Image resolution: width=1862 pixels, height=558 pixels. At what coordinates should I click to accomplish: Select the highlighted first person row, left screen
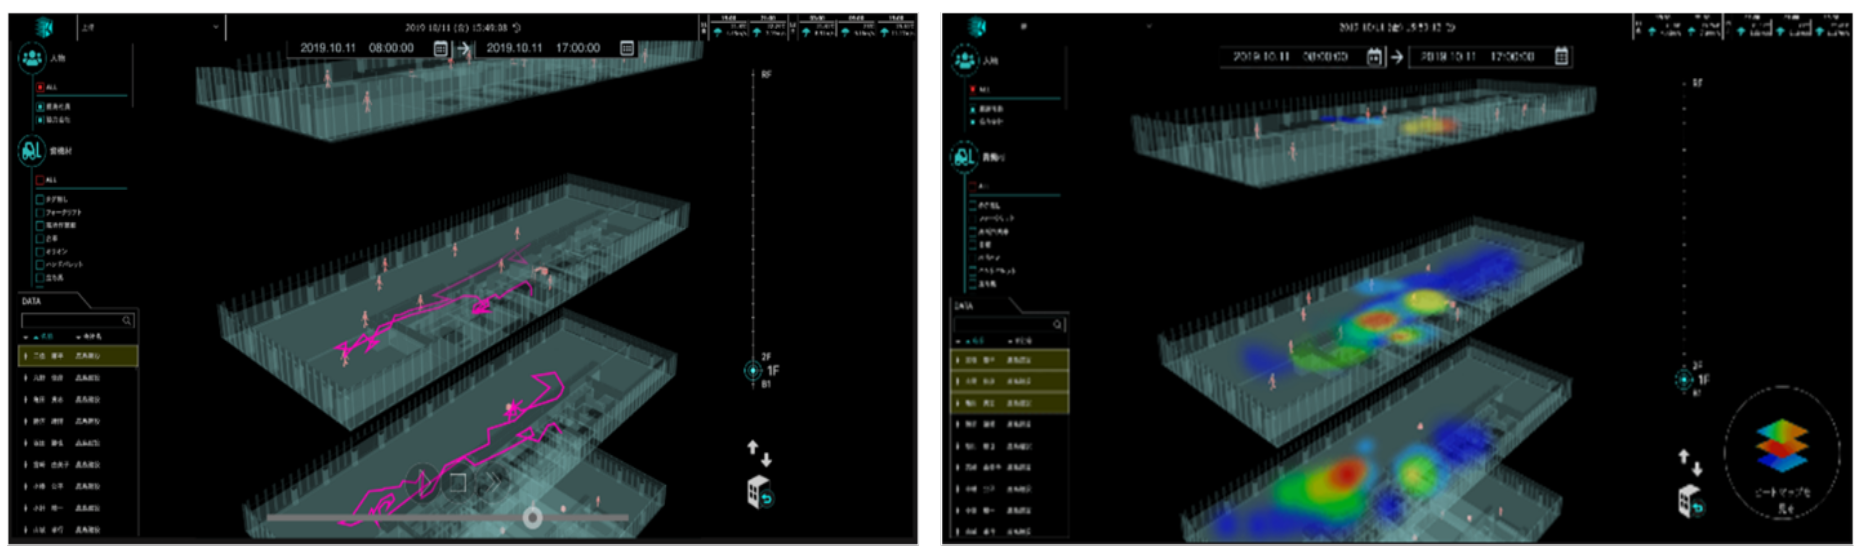78,356
